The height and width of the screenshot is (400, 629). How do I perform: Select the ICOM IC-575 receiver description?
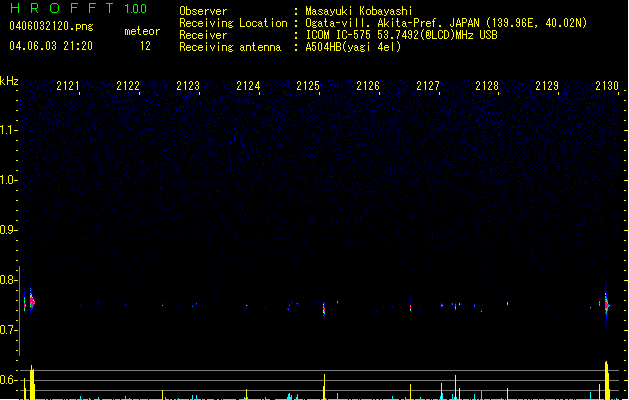[401, 35]
